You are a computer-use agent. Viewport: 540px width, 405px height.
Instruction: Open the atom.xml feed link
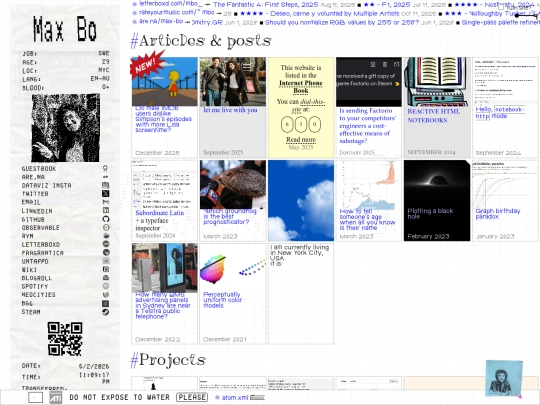[235, 397]
